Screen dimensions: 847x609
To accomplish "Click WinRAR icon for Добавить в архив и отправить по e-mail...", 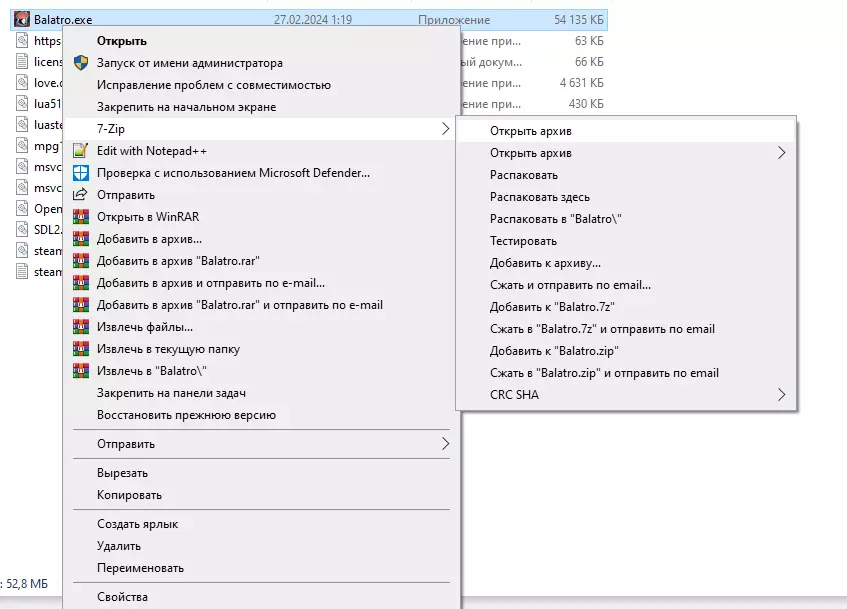I will 80,283.
